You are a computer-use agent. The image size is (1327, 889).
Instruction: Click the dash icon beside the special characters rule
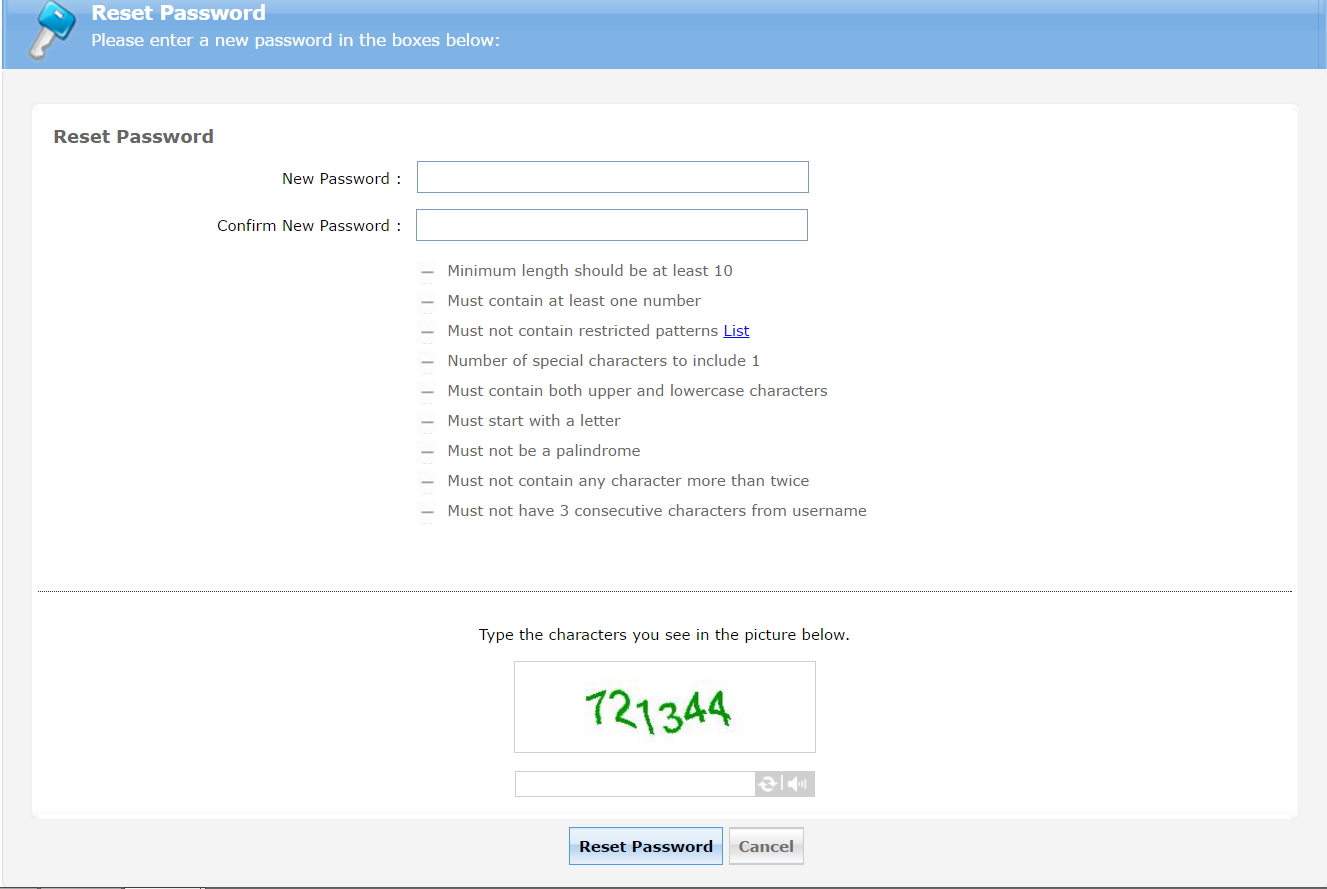pyautogui.click(x=427, y=362)
